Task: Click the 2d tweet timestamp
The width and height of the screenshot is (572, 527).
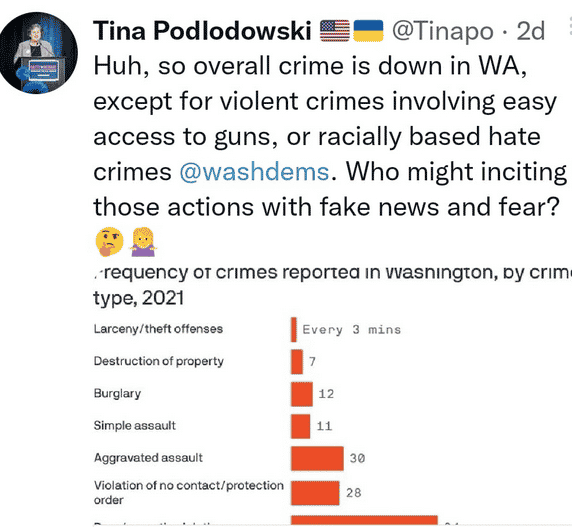Action: [x=530, y=31]
